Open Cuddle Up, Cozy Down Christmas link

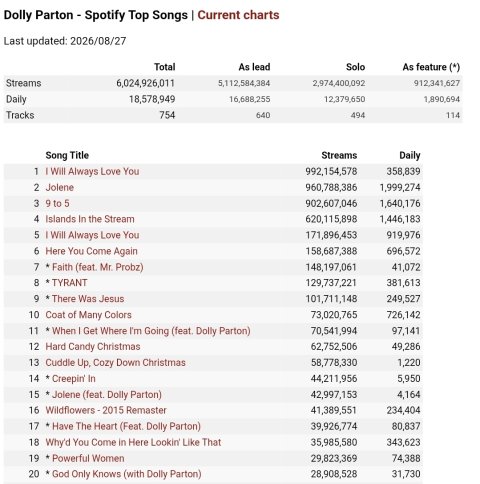pos(115,363)
